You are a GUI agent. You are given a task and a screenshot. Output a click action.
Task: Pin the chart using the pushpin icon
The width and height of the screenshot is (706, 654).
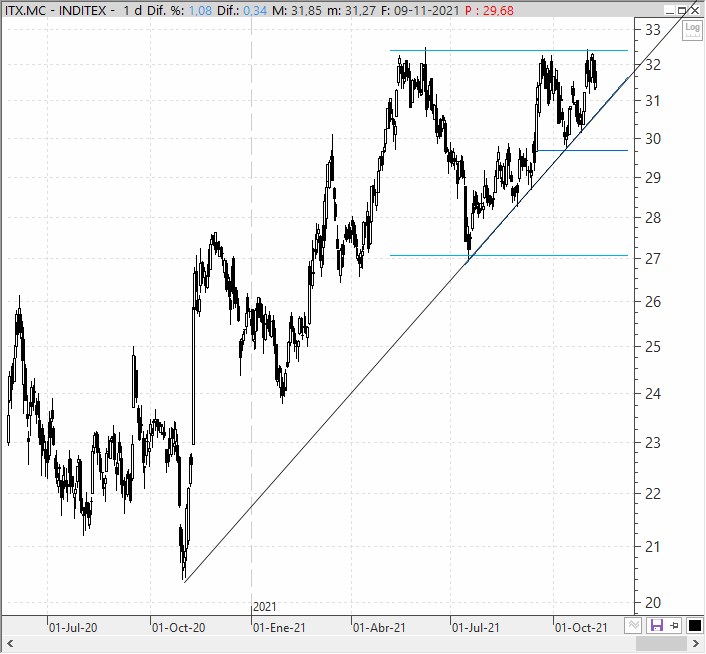tap(674, 625)
